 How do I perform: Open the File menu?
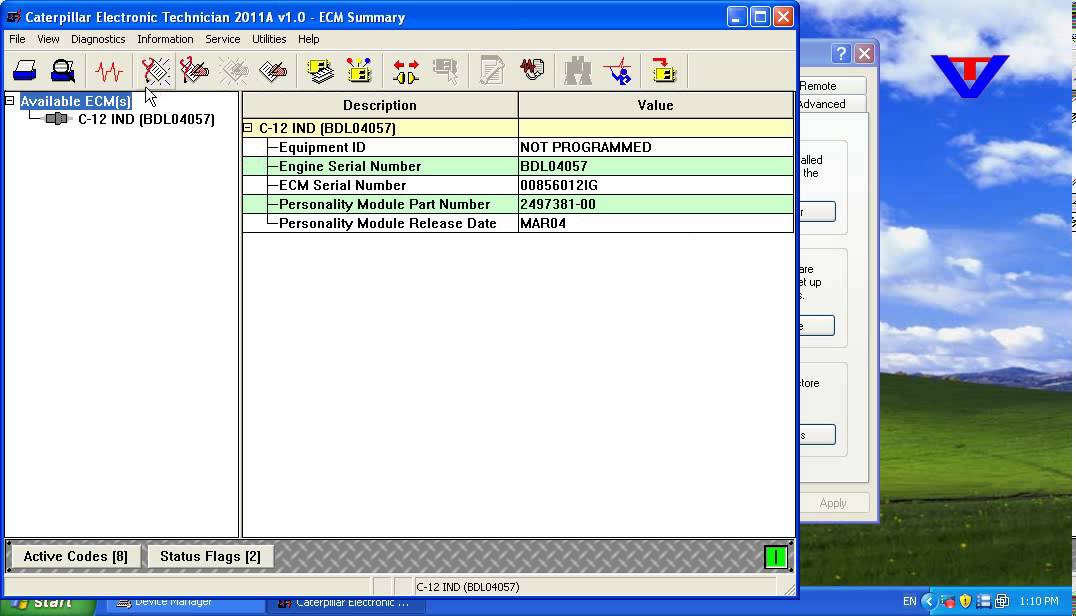pyautogui.click(x=17, y=39)
